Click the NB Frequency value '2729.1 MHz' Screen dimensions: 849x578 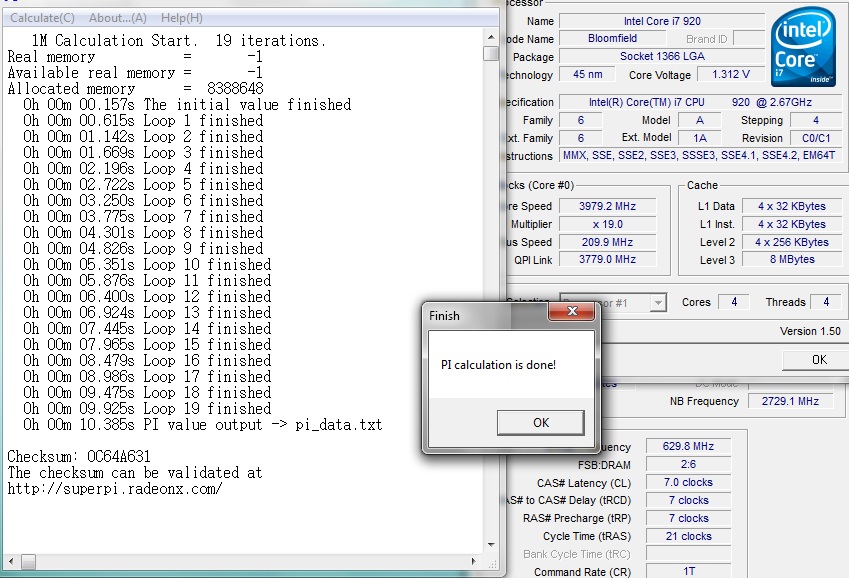pyautogui.click(x=790, y=401)
